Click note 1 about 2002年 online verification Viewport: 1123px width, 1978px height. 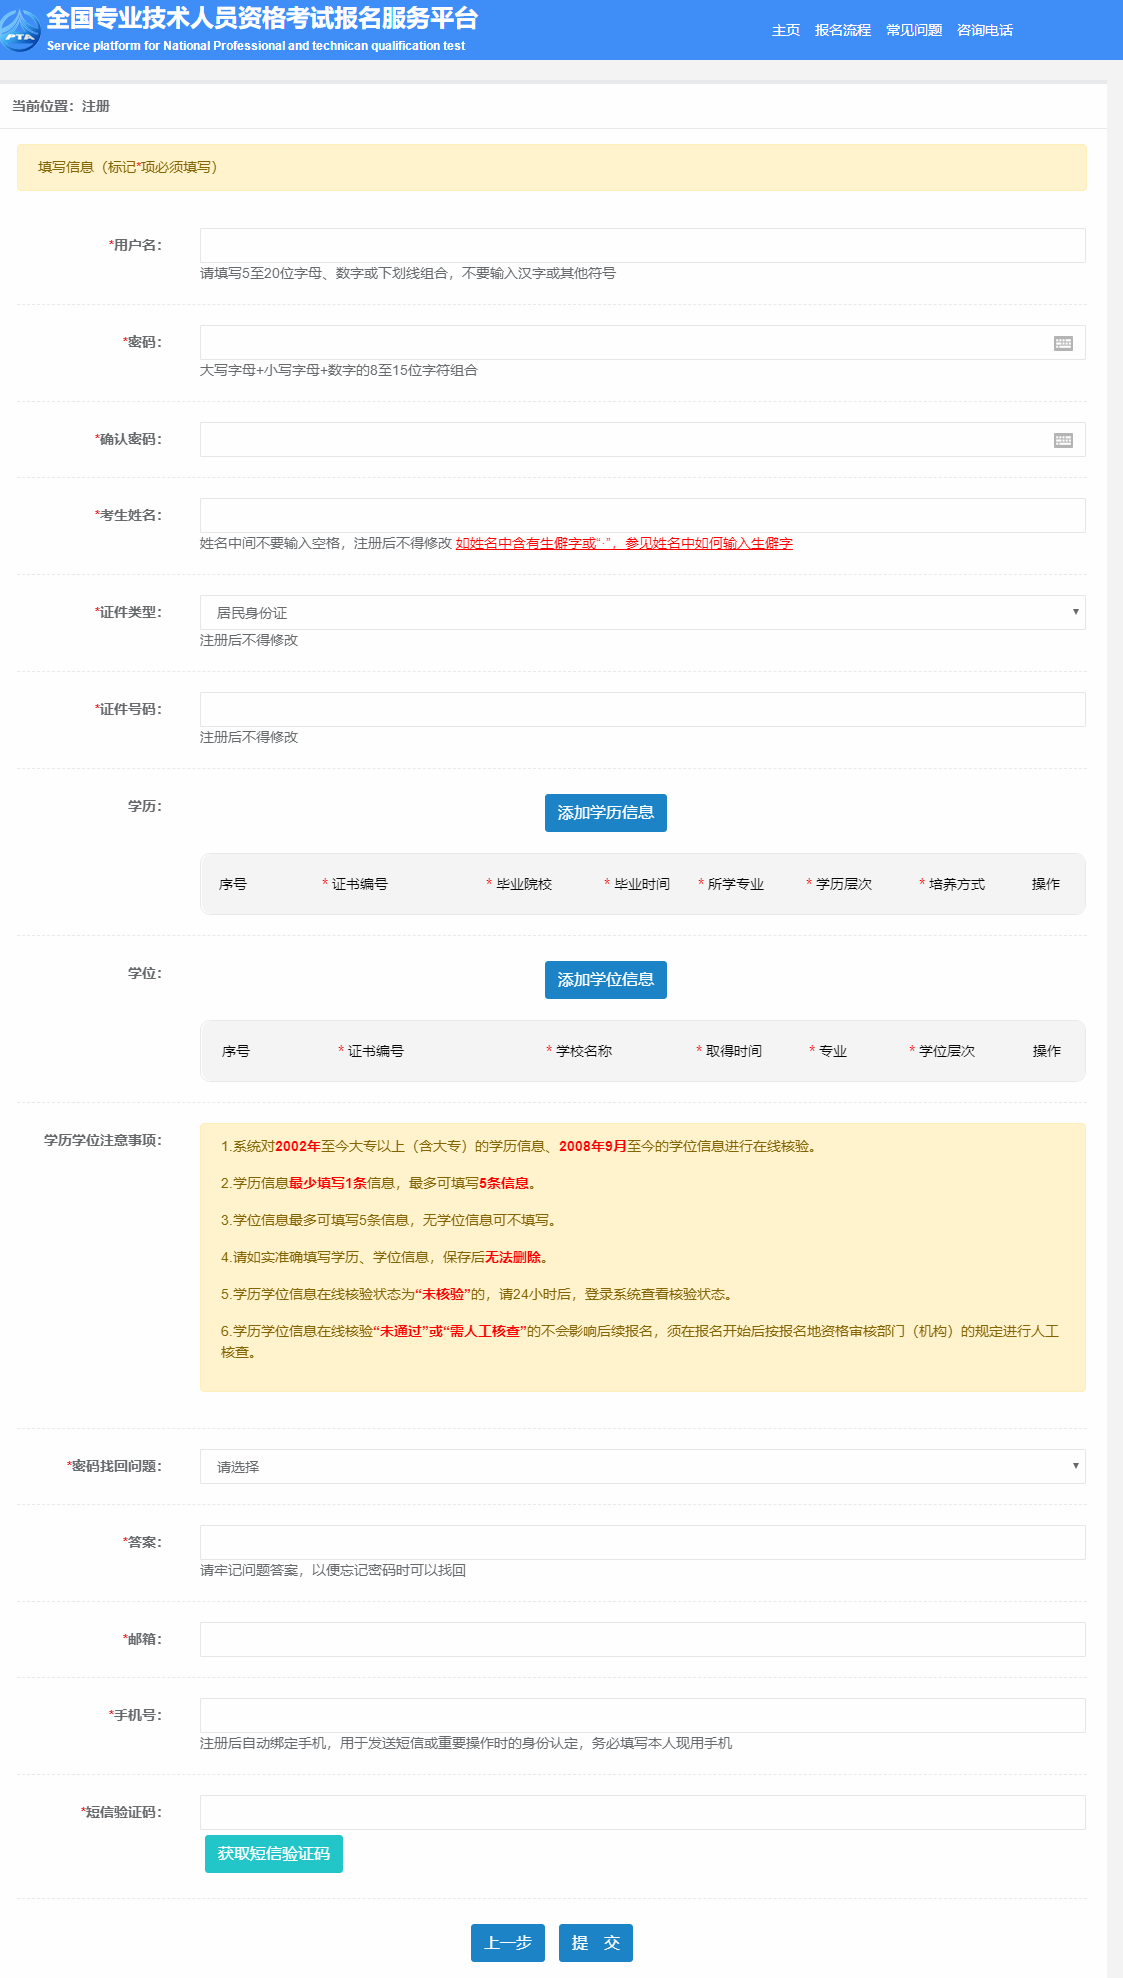coord(520,1146)
